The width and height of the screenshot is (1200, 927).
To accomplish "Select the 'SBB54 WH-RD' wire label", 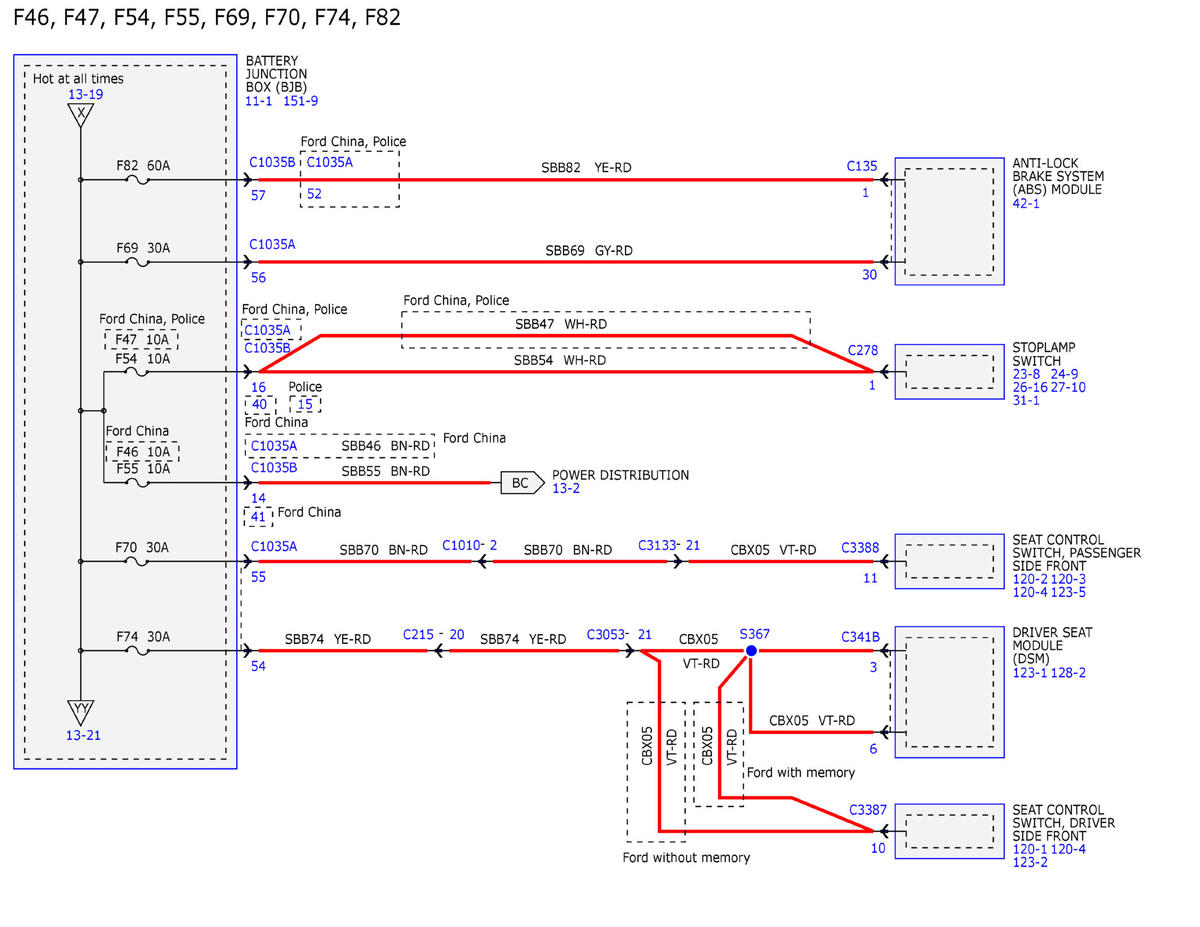I will (x=560, y=359).
